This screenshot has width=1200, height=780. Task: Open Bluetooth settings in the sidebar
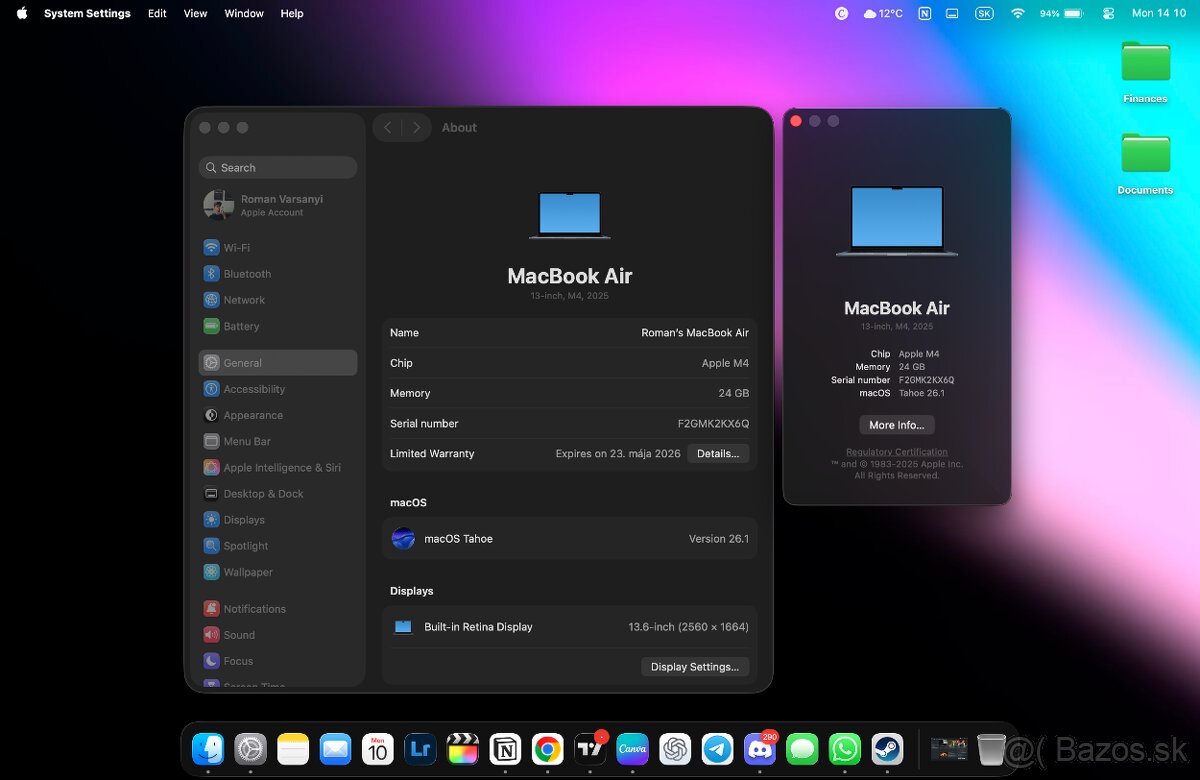[246, 274]
